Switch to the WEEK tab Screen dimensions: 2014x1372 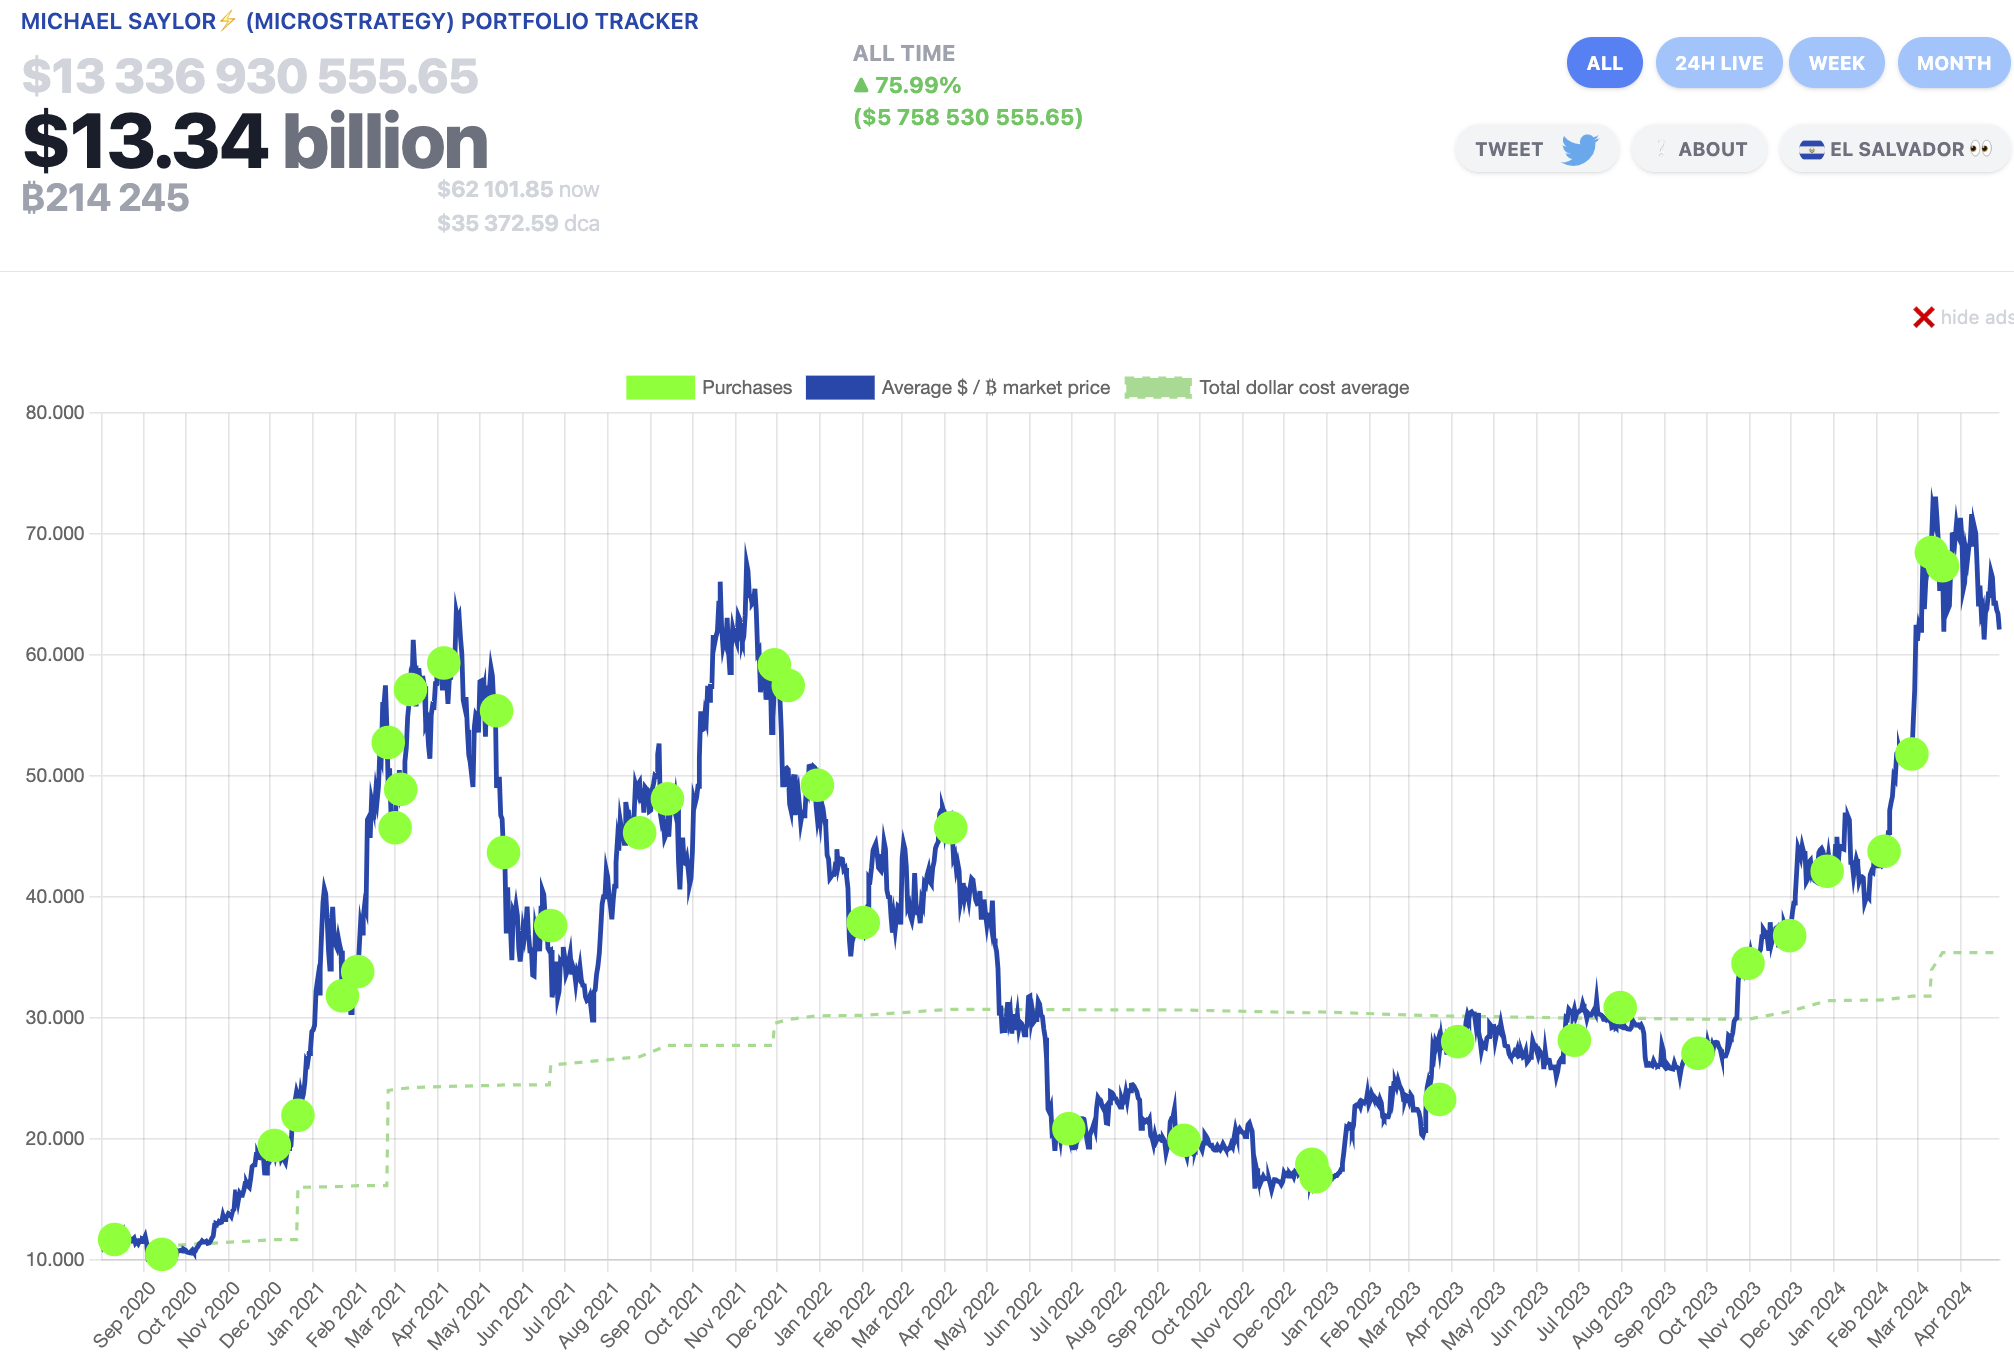(x=1836, y=63)
